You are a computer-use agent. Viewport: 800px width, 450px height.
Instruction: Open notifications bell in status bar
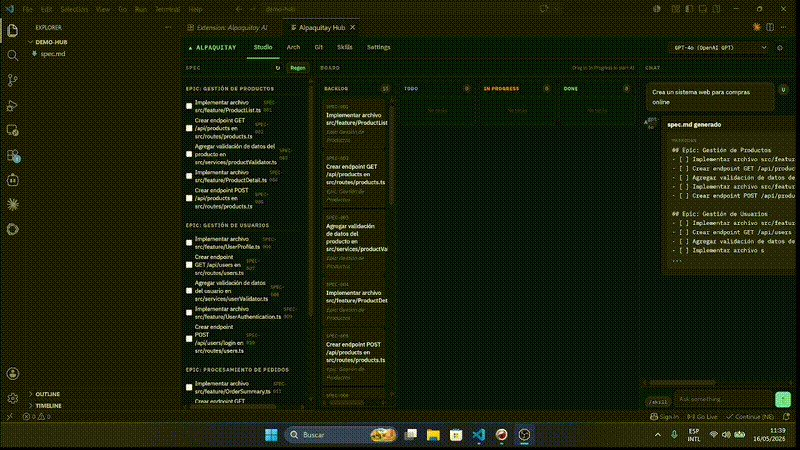pyautogui.click(x=786, y=417)
